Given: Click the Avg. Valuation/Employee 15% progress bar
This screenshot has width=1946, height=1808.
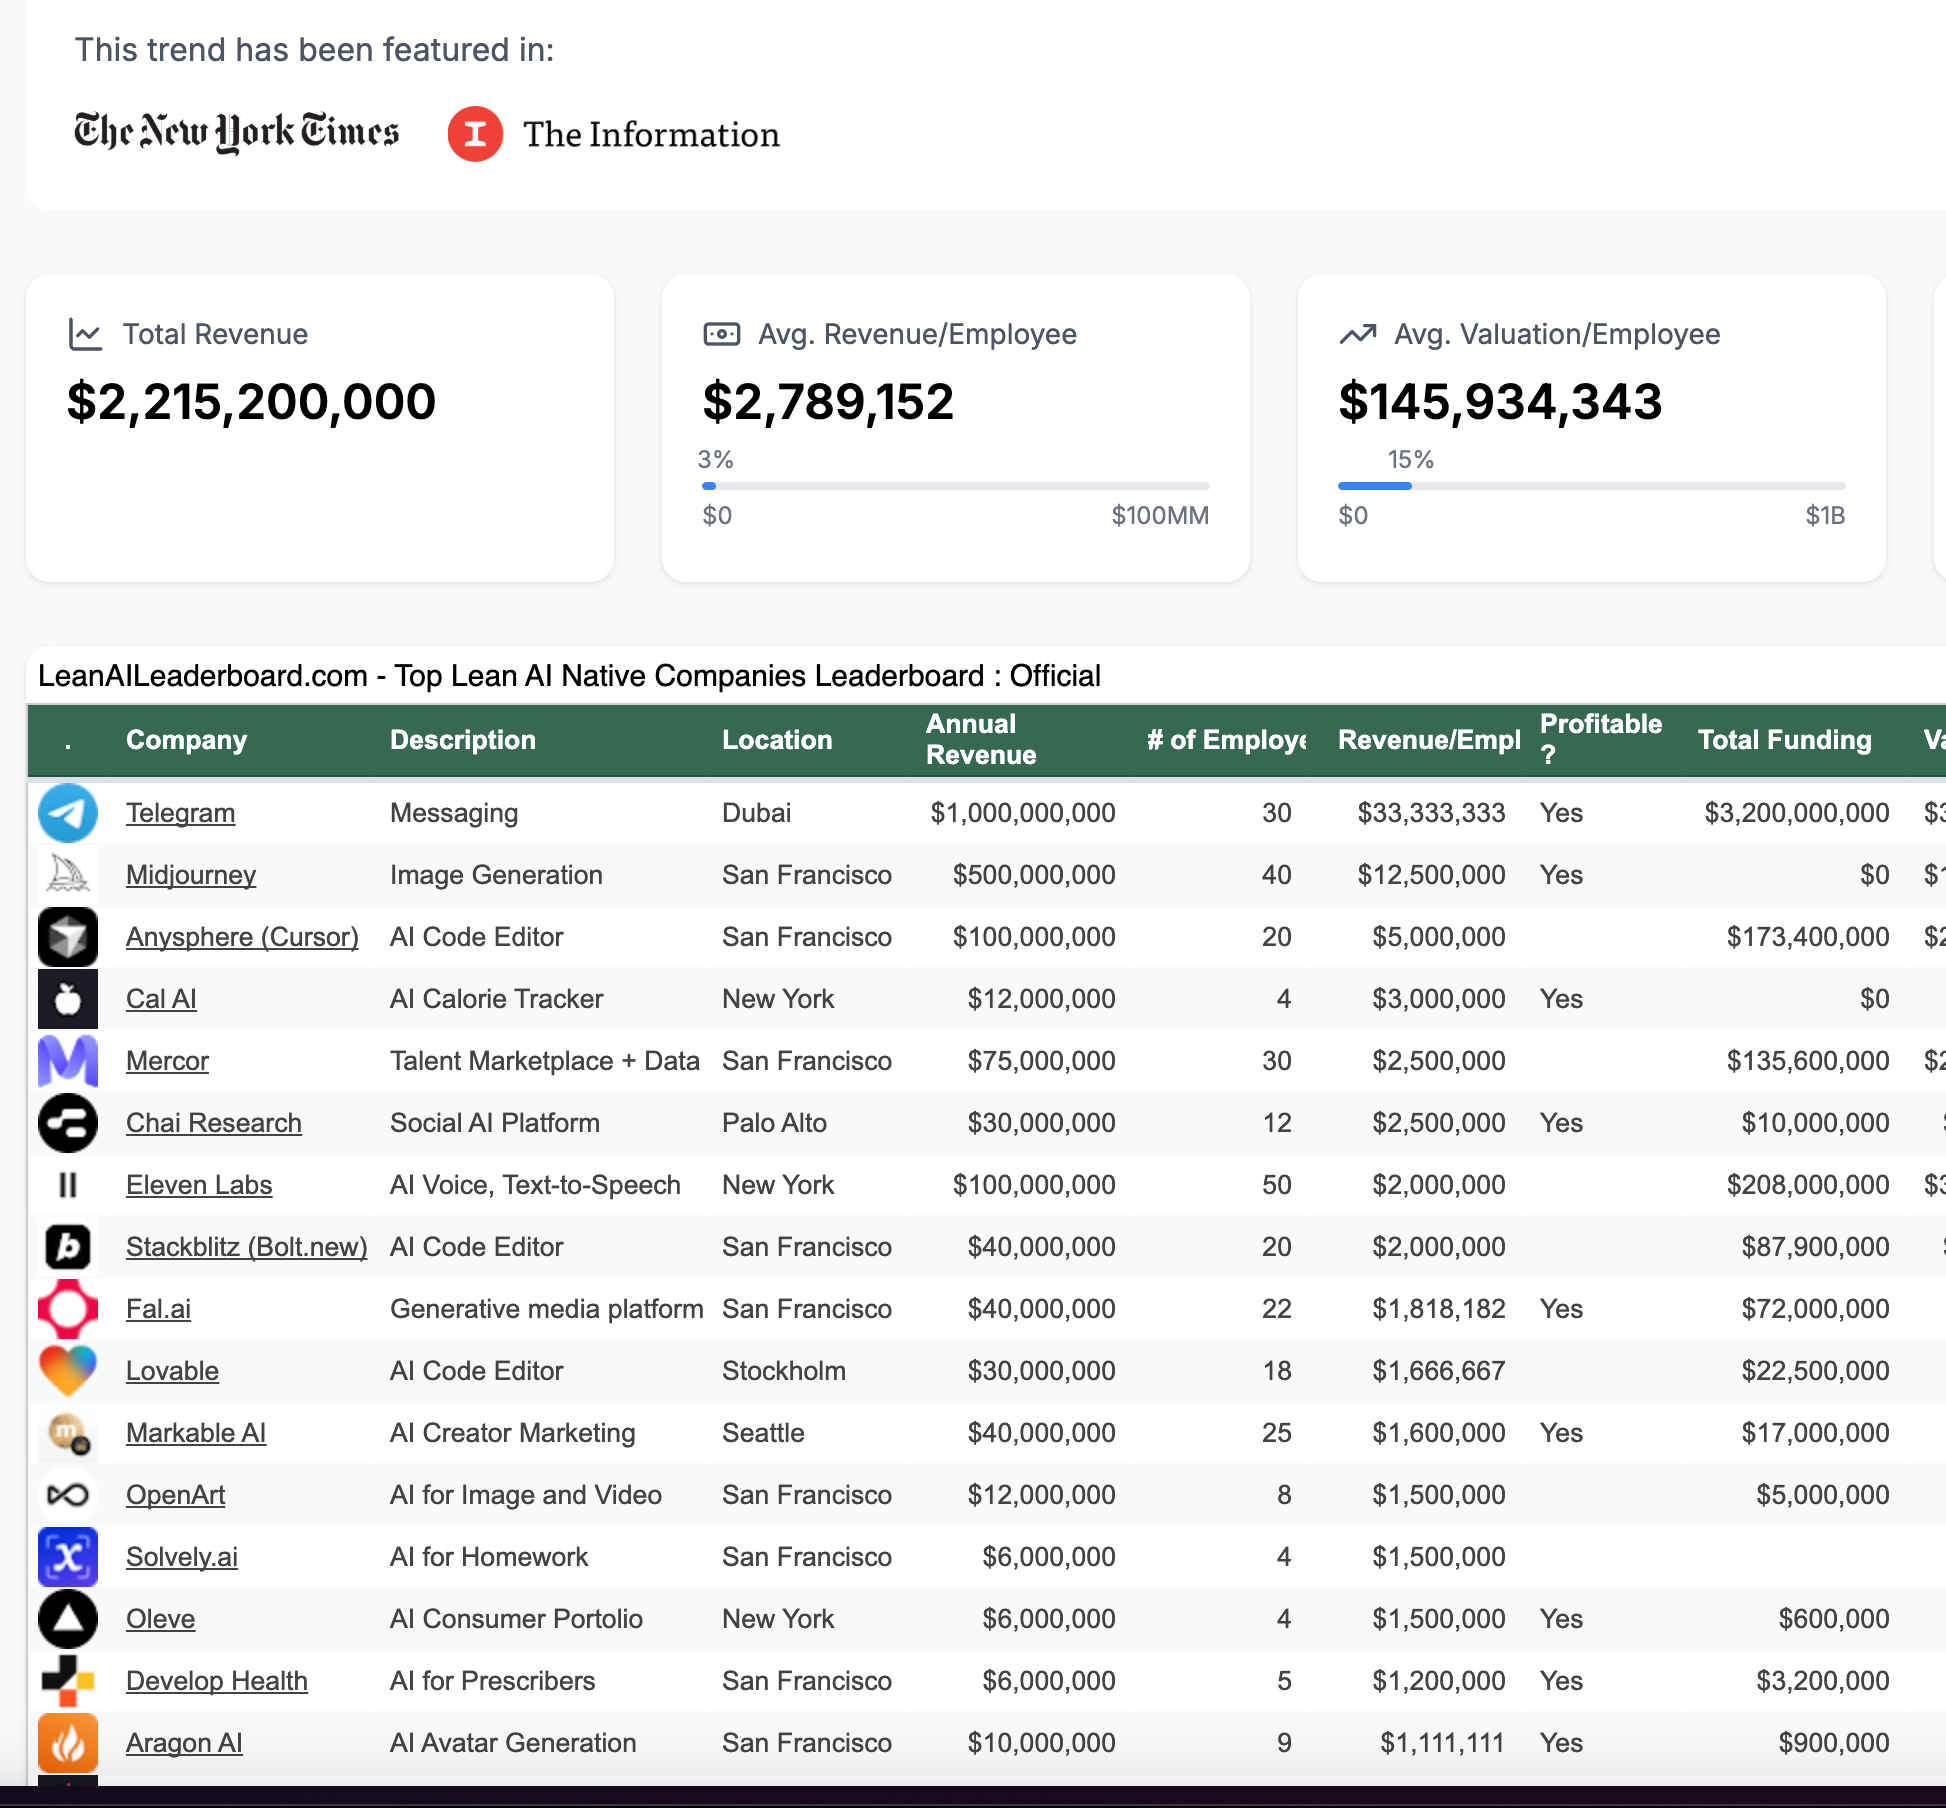Looking at the screenshot, I should click(1592, 486).
